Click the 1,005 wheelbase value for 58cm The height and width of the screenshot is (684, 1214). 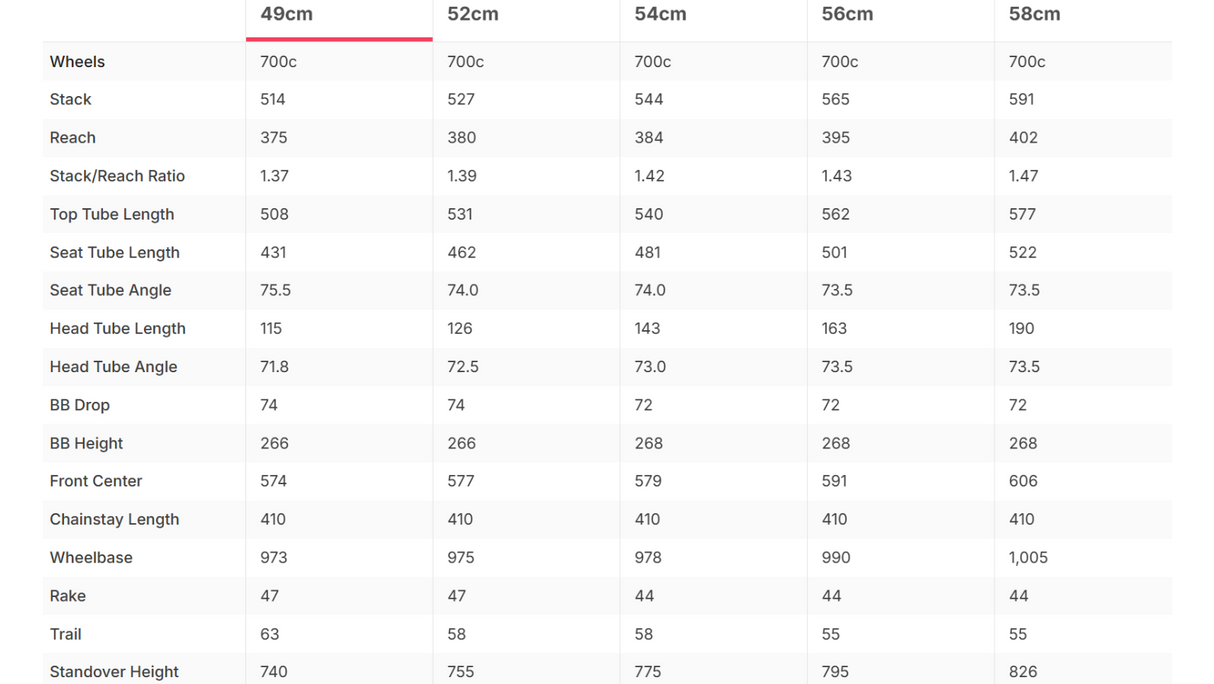tap(1028, 557)
